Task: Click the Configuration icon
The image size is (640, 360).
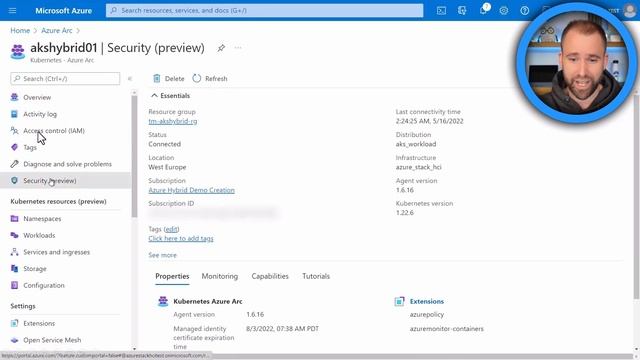Action: pyautogui.click(x=14, y=285)
